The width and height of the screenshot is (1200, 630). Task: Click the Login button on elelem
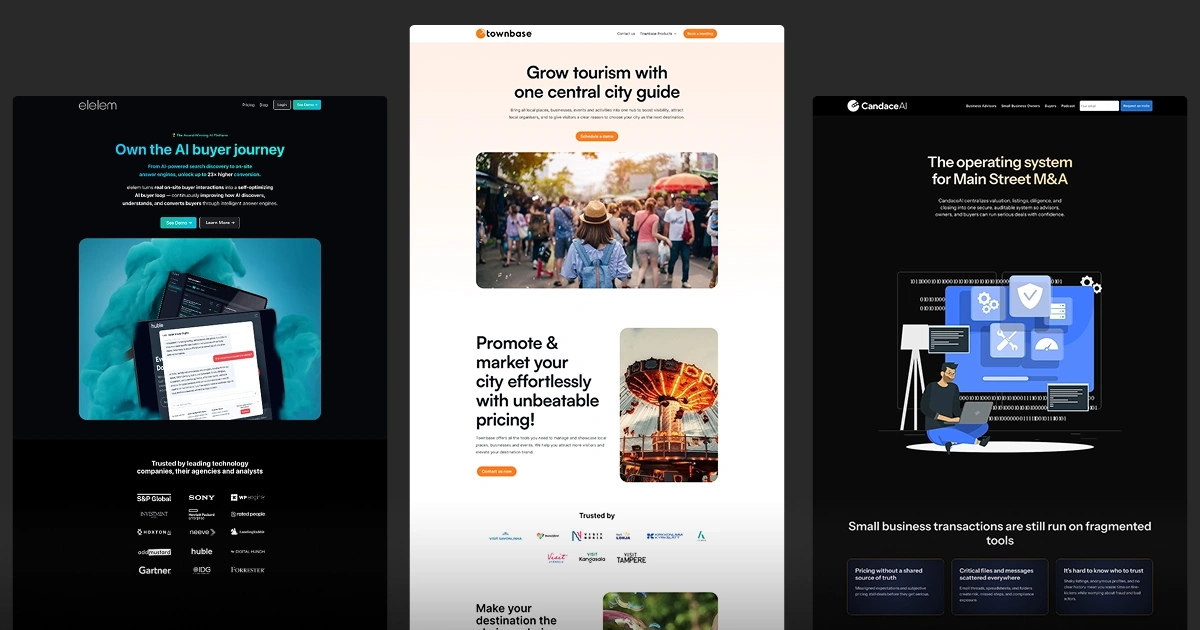282,105
